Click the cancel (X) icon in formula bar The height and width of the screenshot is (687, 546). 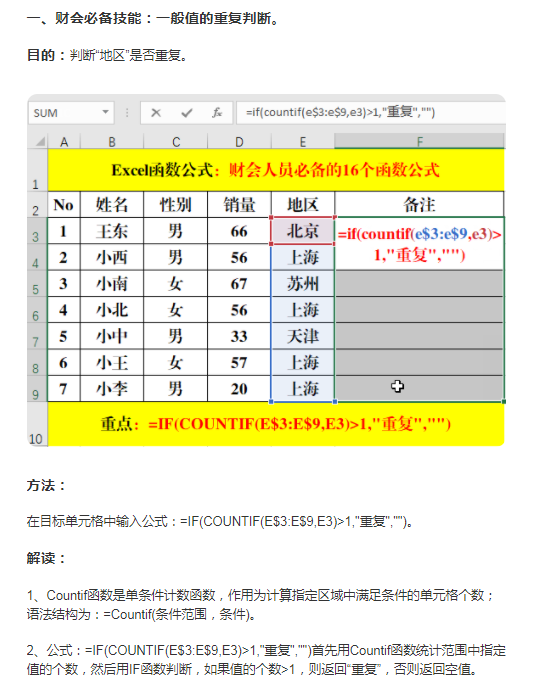pyautogui.click(x=156, y=113)
